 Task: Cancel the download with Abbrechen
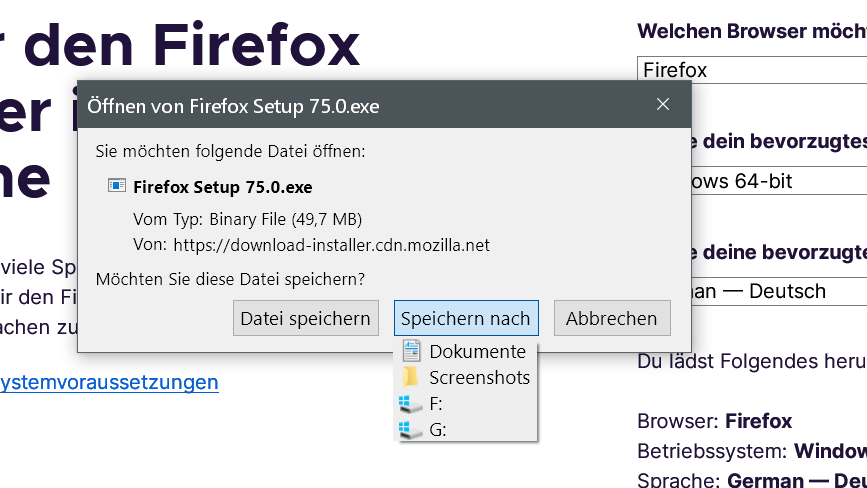611,319
